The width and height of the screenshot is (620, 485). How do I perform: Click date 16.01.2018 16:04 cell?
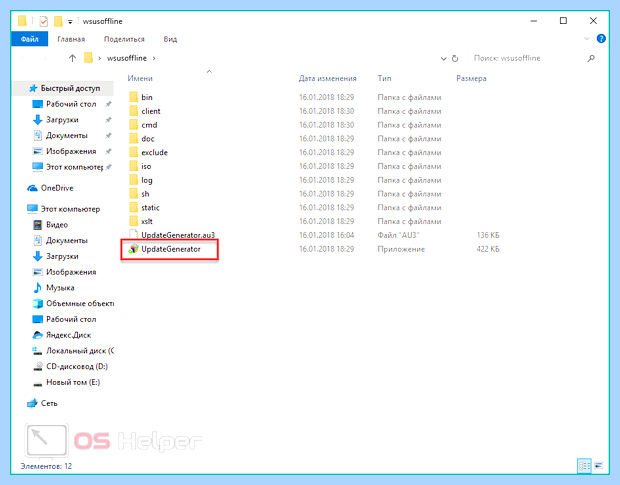(327, 235)
